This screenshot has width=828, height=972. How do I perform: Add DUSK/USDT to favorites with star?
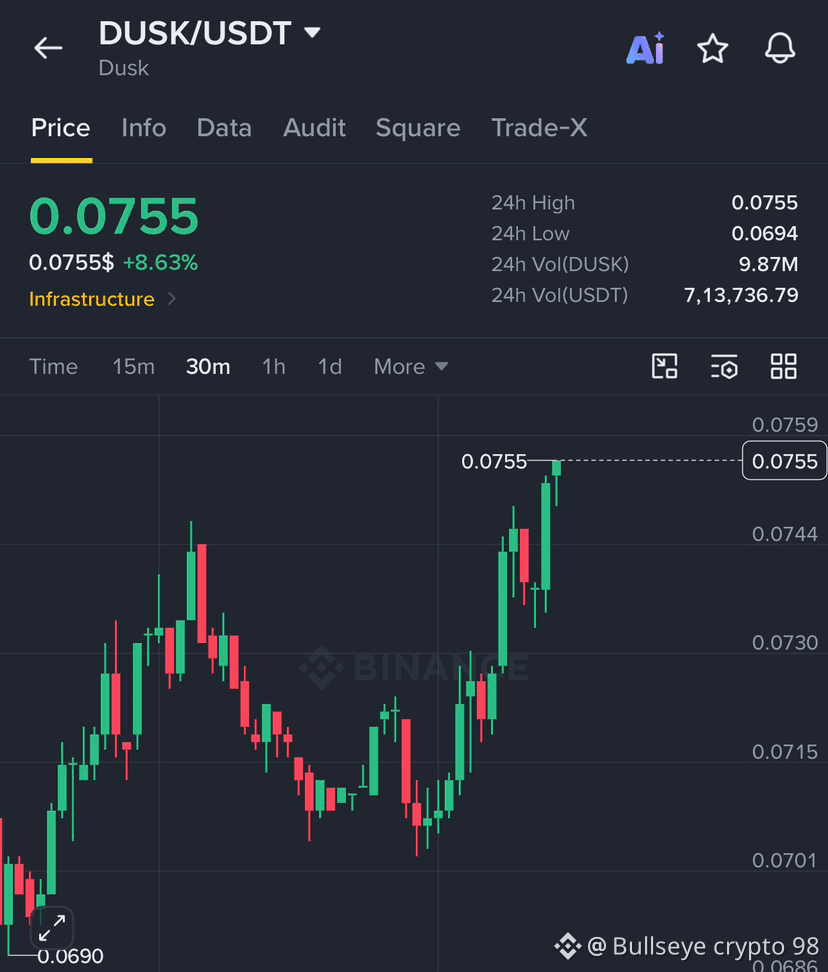point(712,48)
